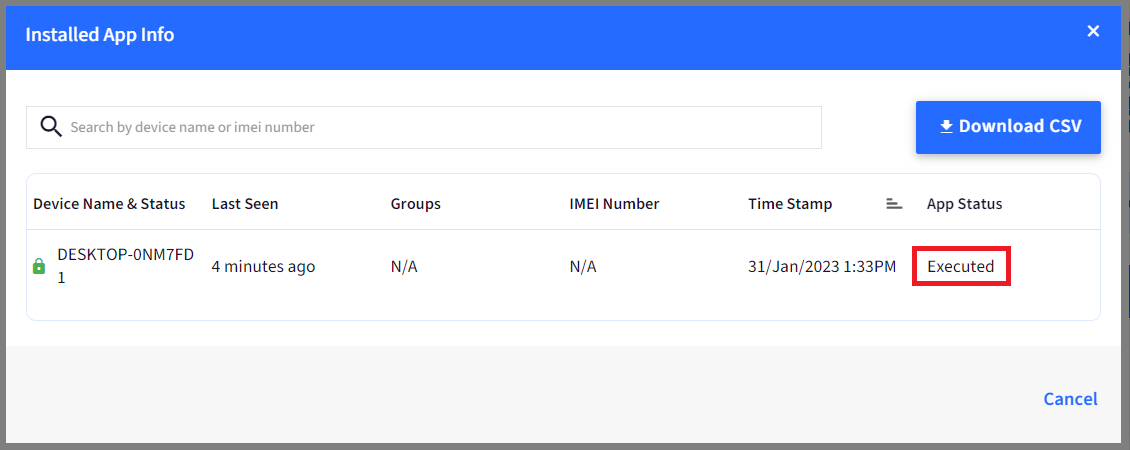The image size is (1130, 450).
Task: Click the Cancel link
Action: pos(1070,399)
